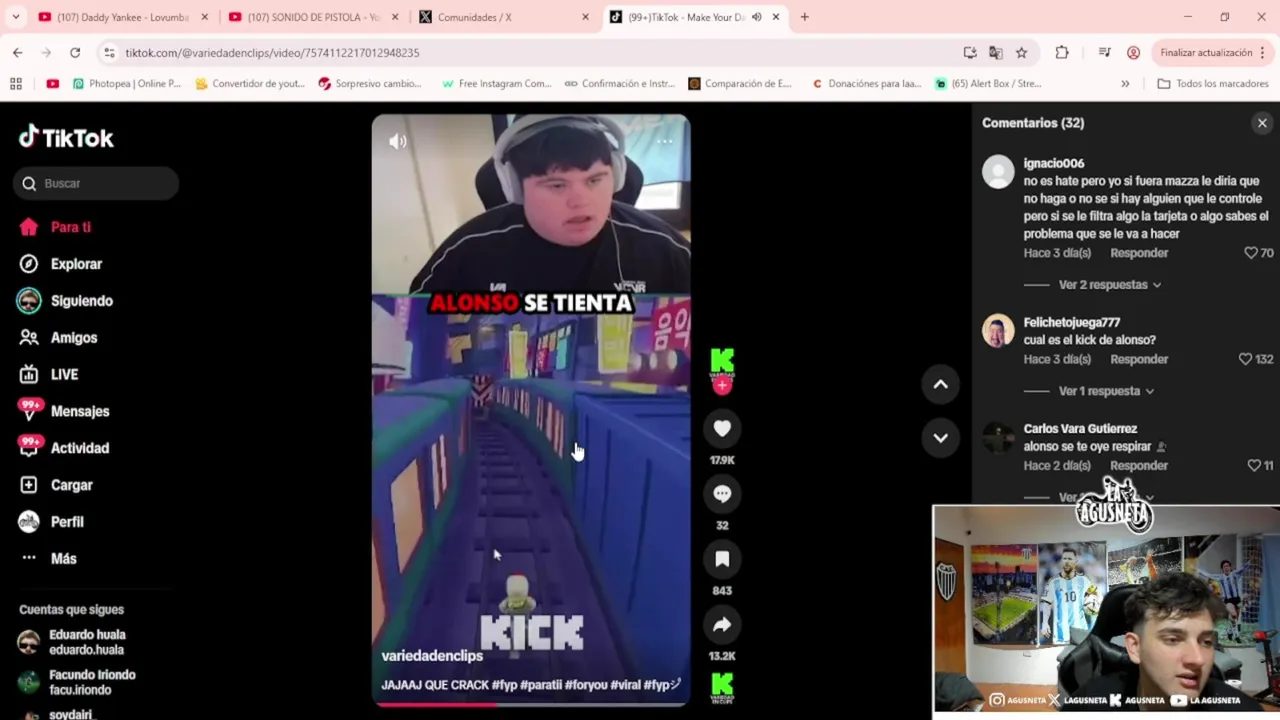
Task: Open the browser apps grid icon
Action: (x=16, y=84)
